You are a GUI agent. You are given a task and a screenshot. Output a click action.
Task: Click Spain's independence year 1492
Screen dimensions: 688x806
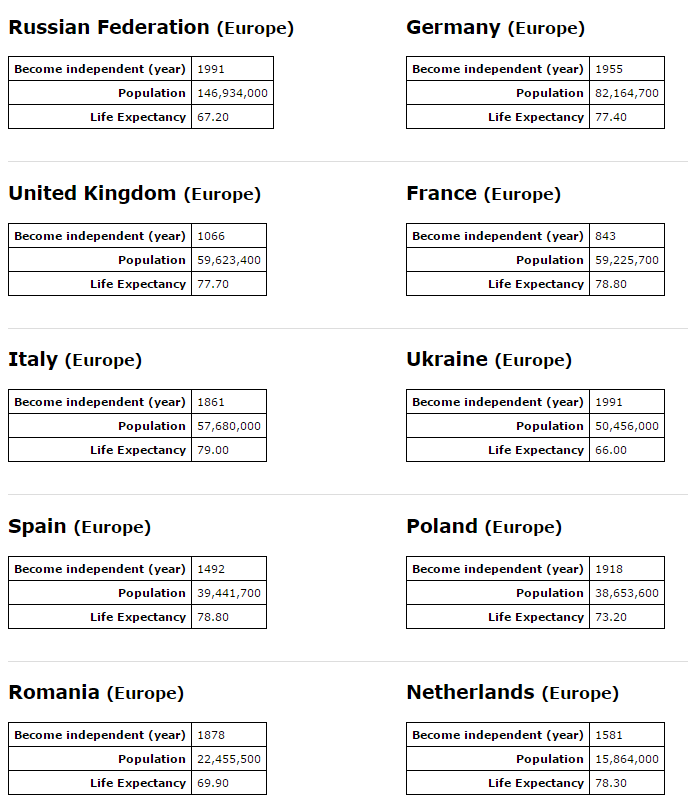point(211,569)
